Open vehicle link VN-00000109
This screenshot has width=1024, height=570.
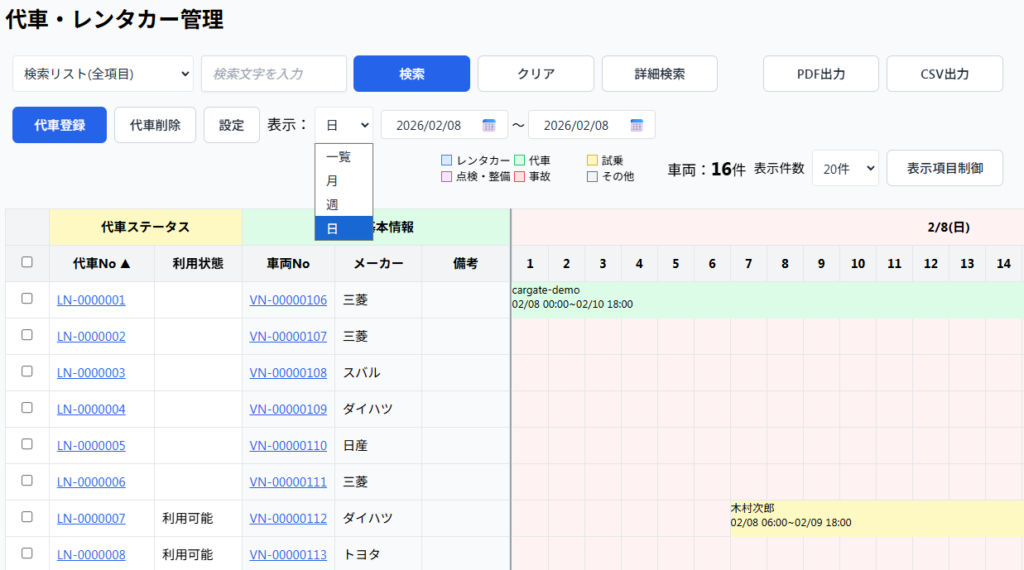click(288, 409)
